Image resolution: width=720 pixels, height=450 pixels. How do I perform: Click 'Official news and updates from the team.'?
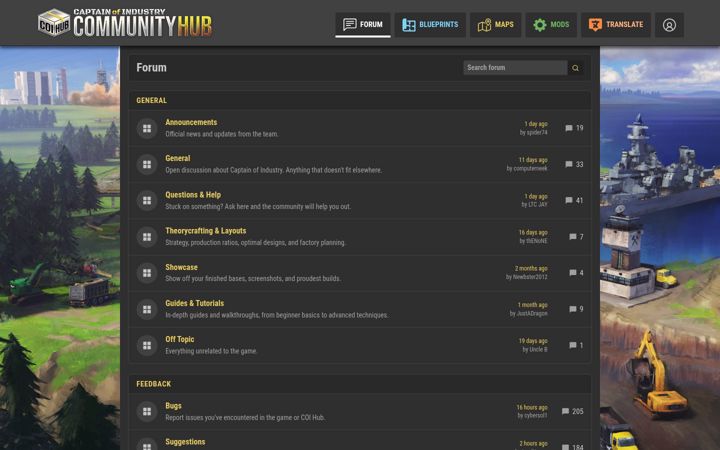[x=221, y=134]
